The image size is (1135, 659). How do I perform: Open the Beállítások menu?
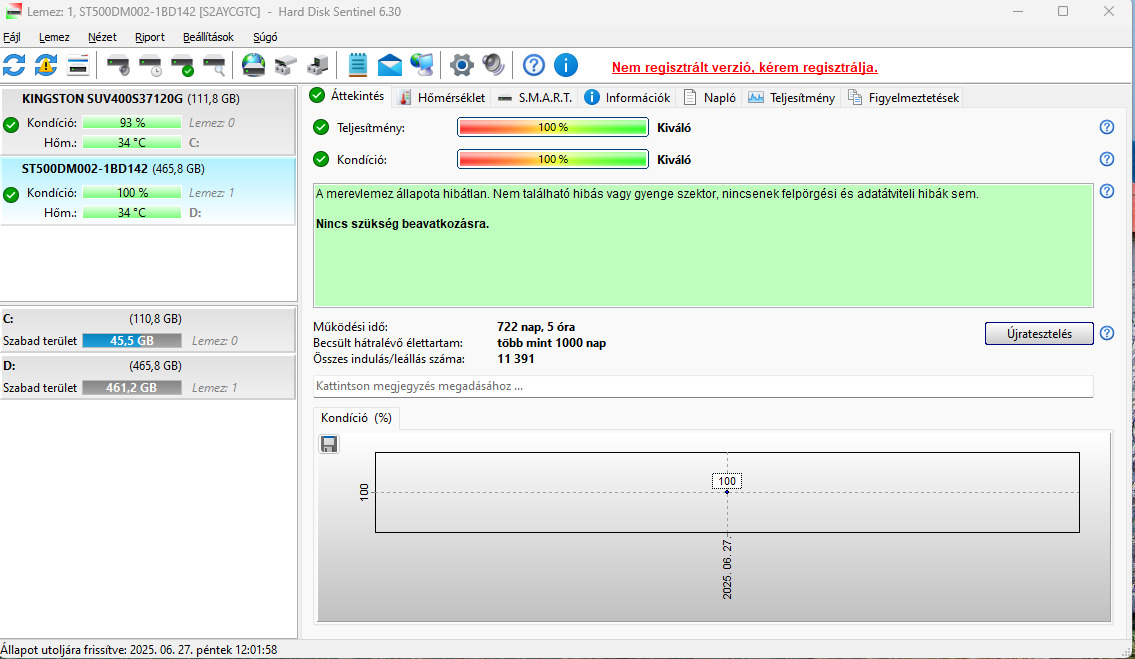pos(208,37)
